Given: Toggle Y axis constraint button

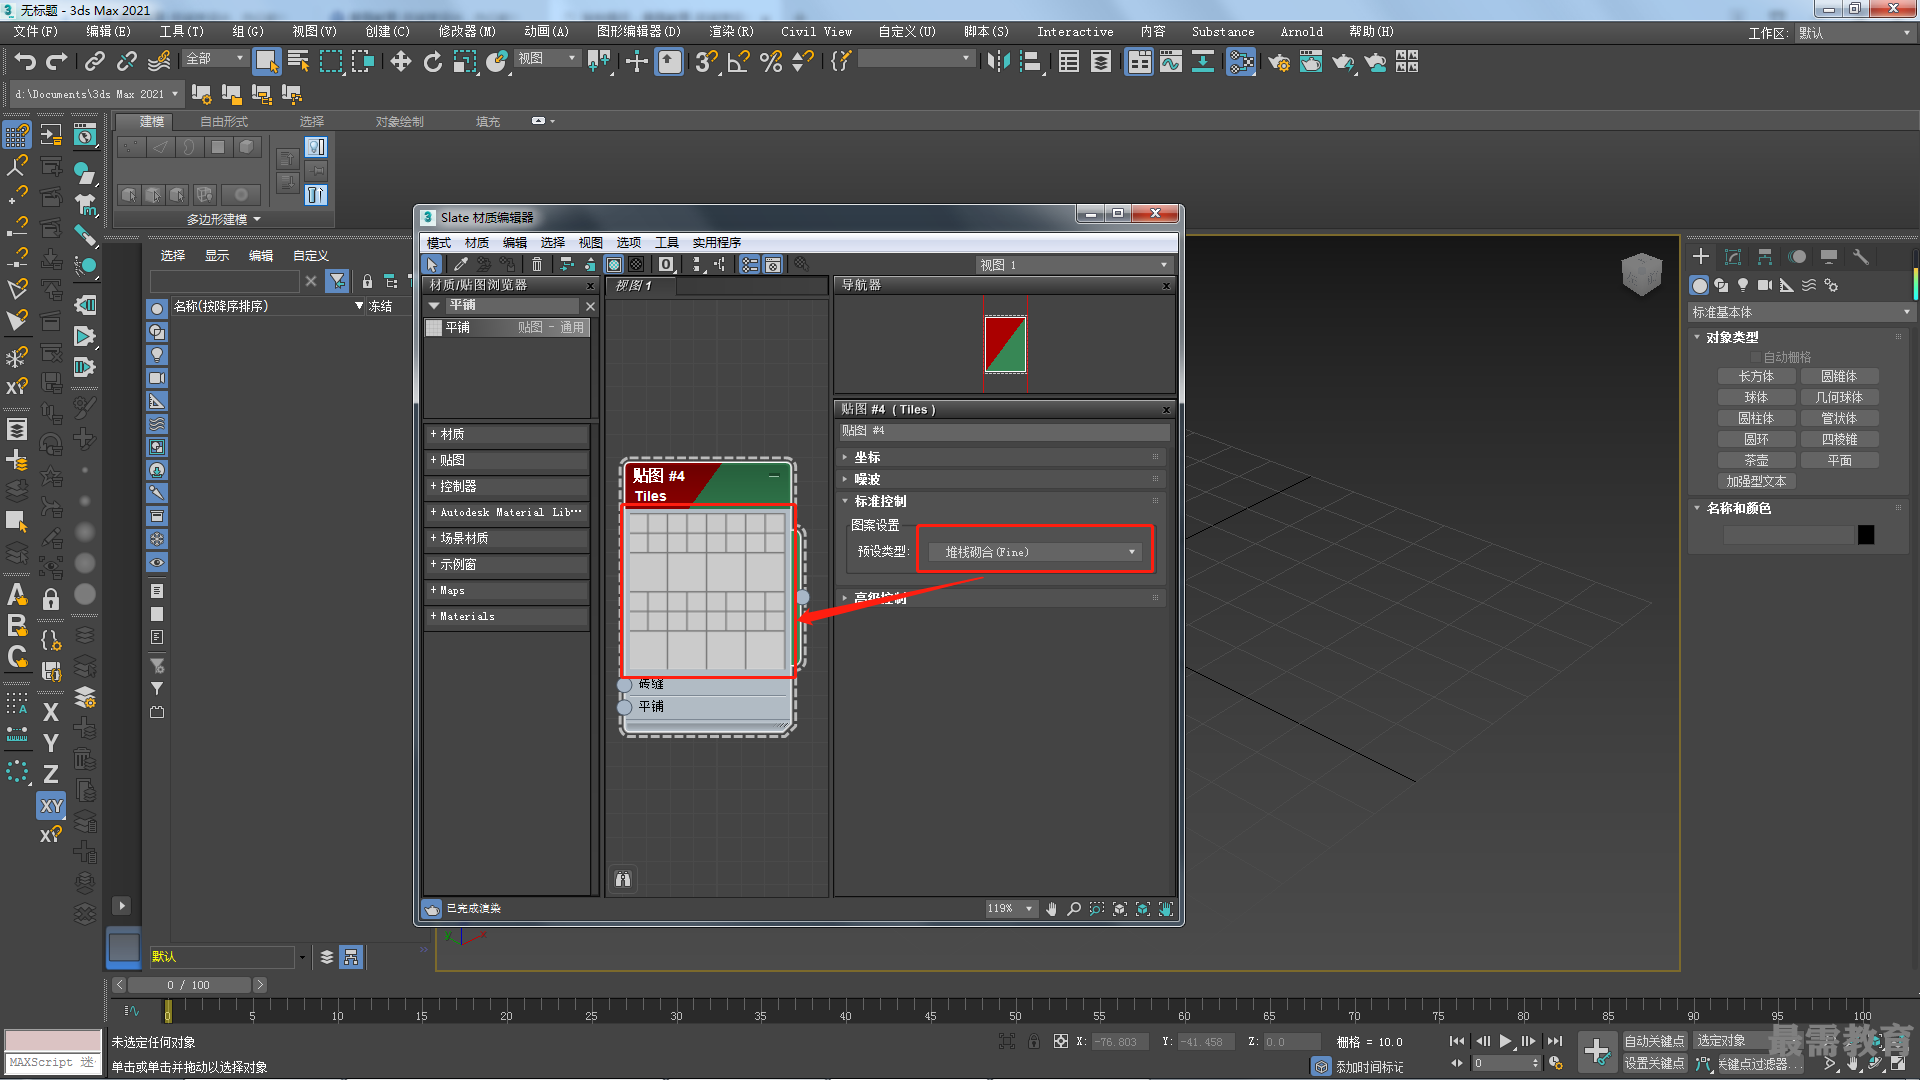Looking at the screenshot, I should (51, 743).
